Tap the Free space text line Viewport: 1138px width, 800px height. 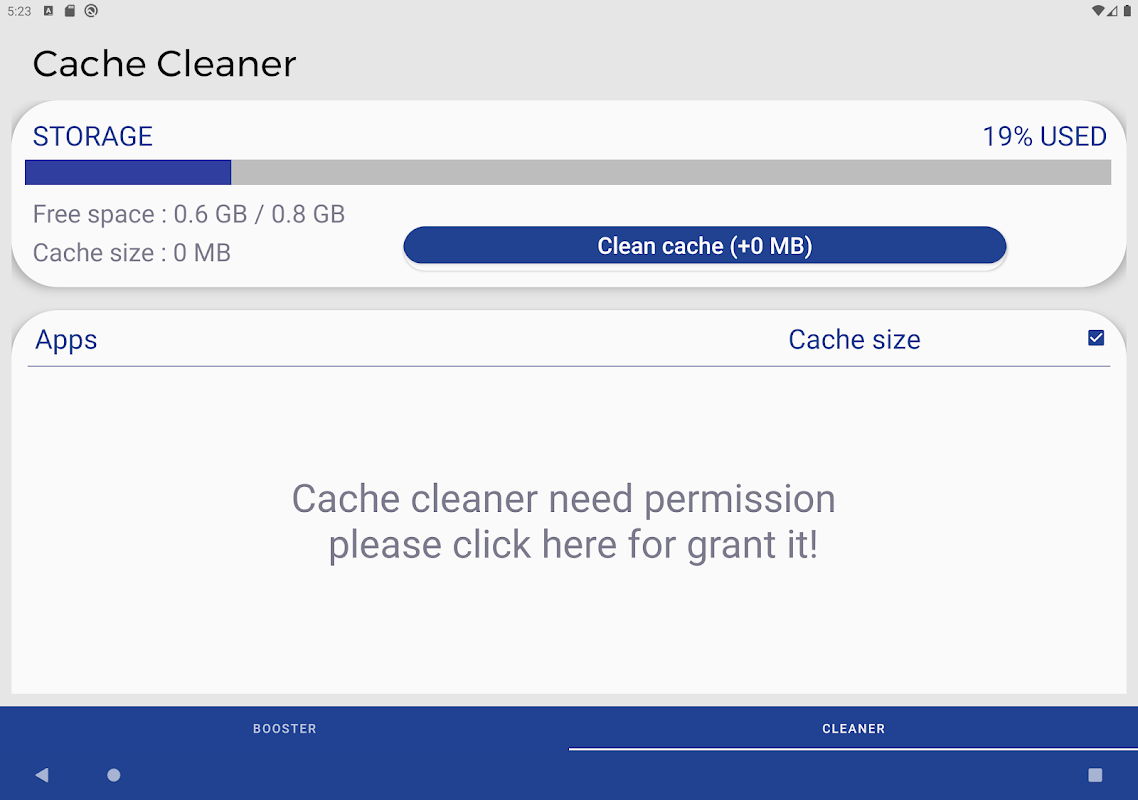click(189, 214)
